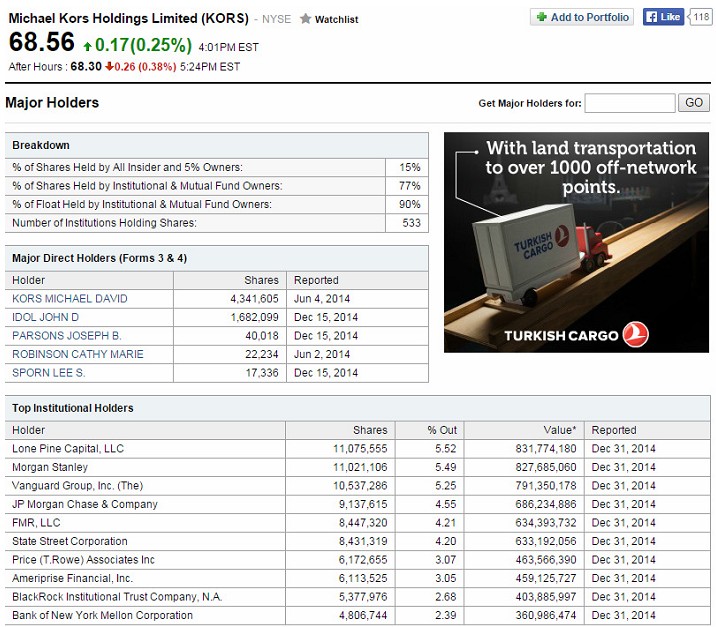The height and width of the screenshot is (627, 716).
Task: Click the Michael Kors Holdings Limited title
Action: pos(129,19)
